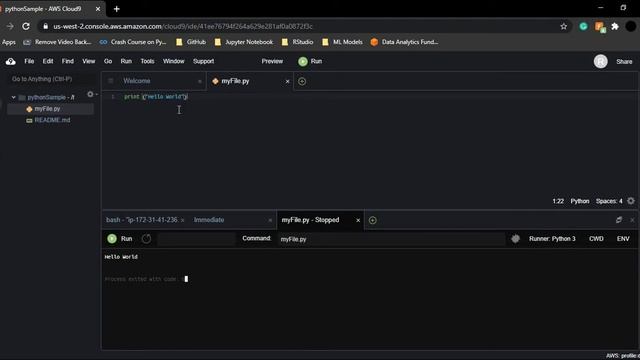Click the Hello World output text

coord(121,257)
